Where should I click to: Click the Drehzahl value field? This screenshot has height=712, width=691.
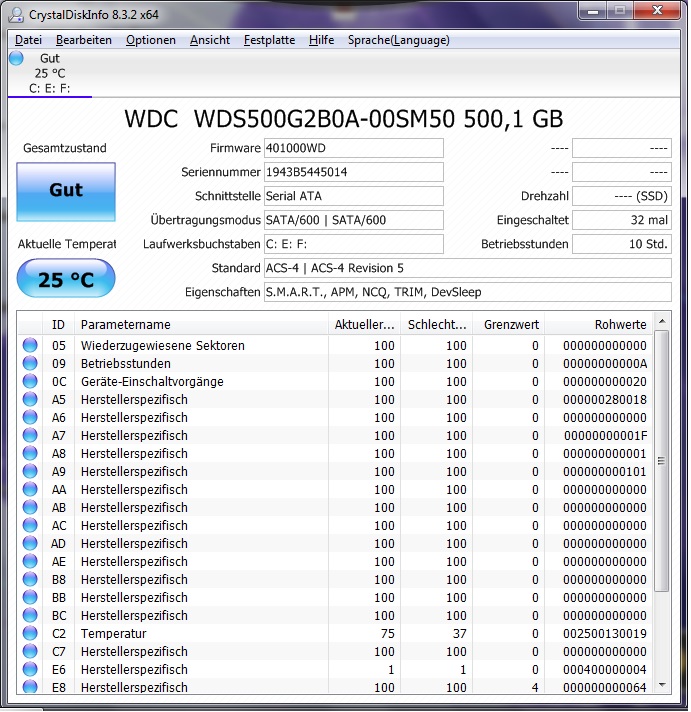tap(622, 196)
